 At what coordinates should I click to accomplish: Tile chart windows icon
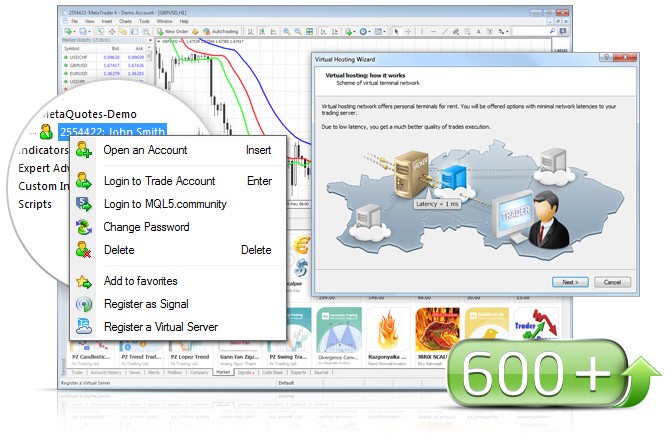click(309, 32)
